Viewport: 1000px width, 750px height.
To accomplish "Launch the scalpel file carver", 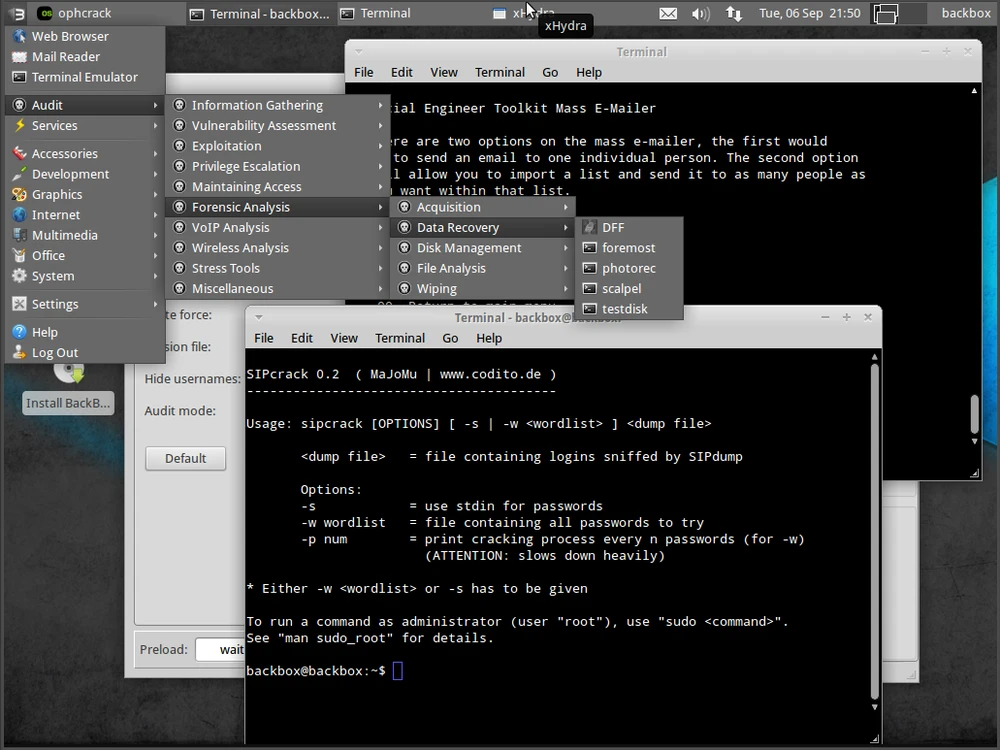I will [621, 289].
